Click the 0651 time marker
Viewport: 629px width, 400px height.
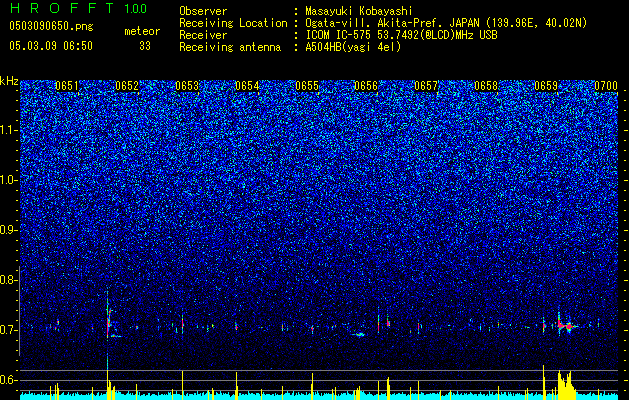point(67,86)
